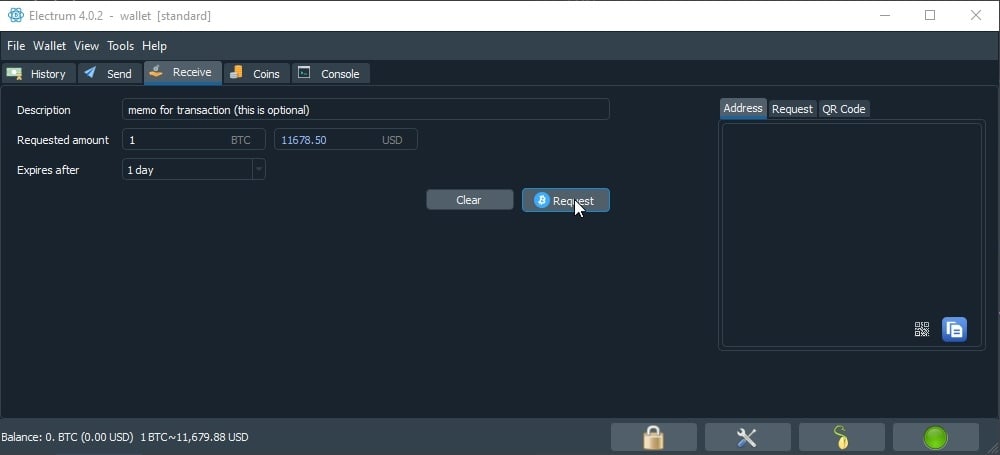Click the empty address display text area
1000x455 pixels.
pos(851,235)
